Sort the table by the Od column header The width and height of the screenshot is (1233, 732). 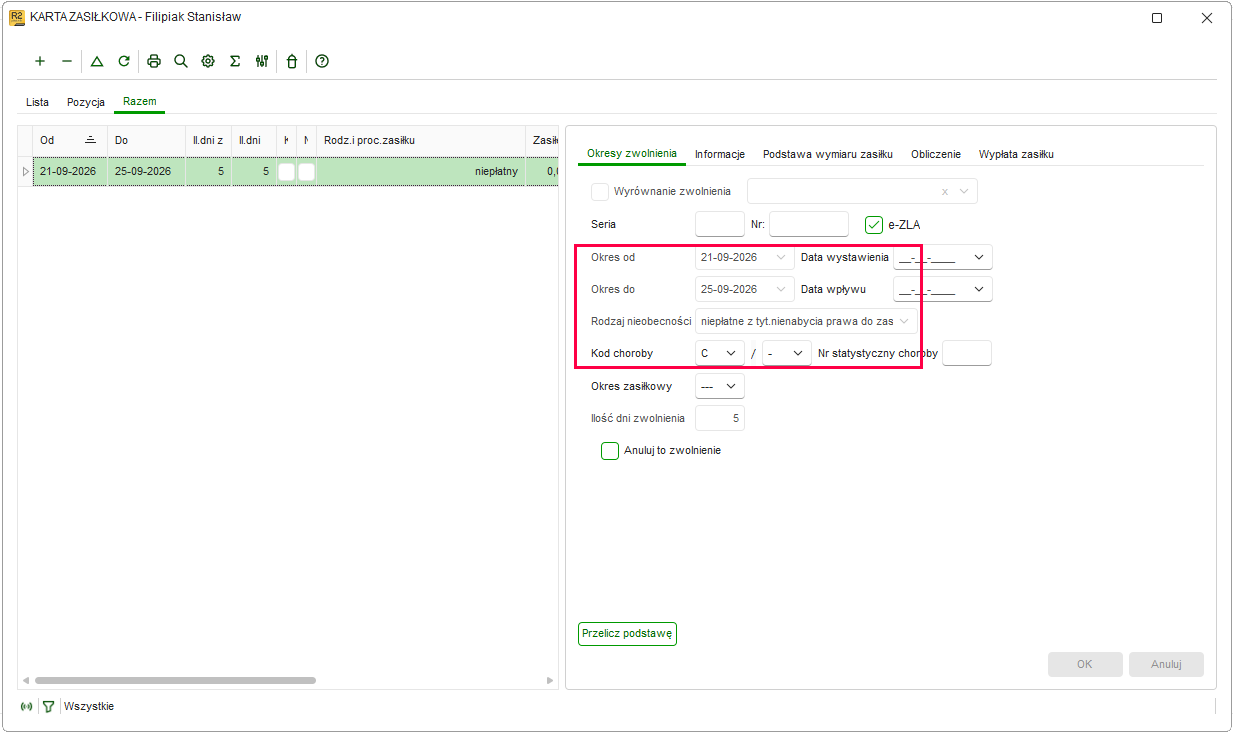[70, 140]
